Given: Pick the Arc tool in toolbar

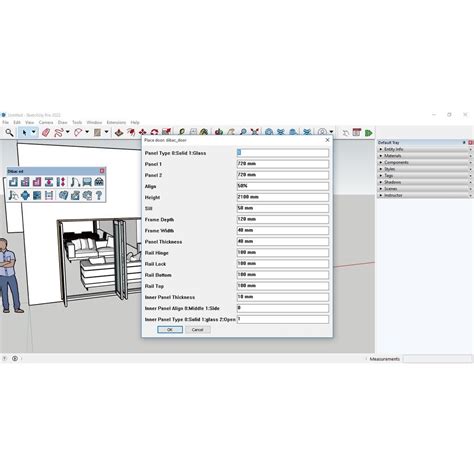Looking at the screenshot, I should pyautogui.click(x=78, y=133).
